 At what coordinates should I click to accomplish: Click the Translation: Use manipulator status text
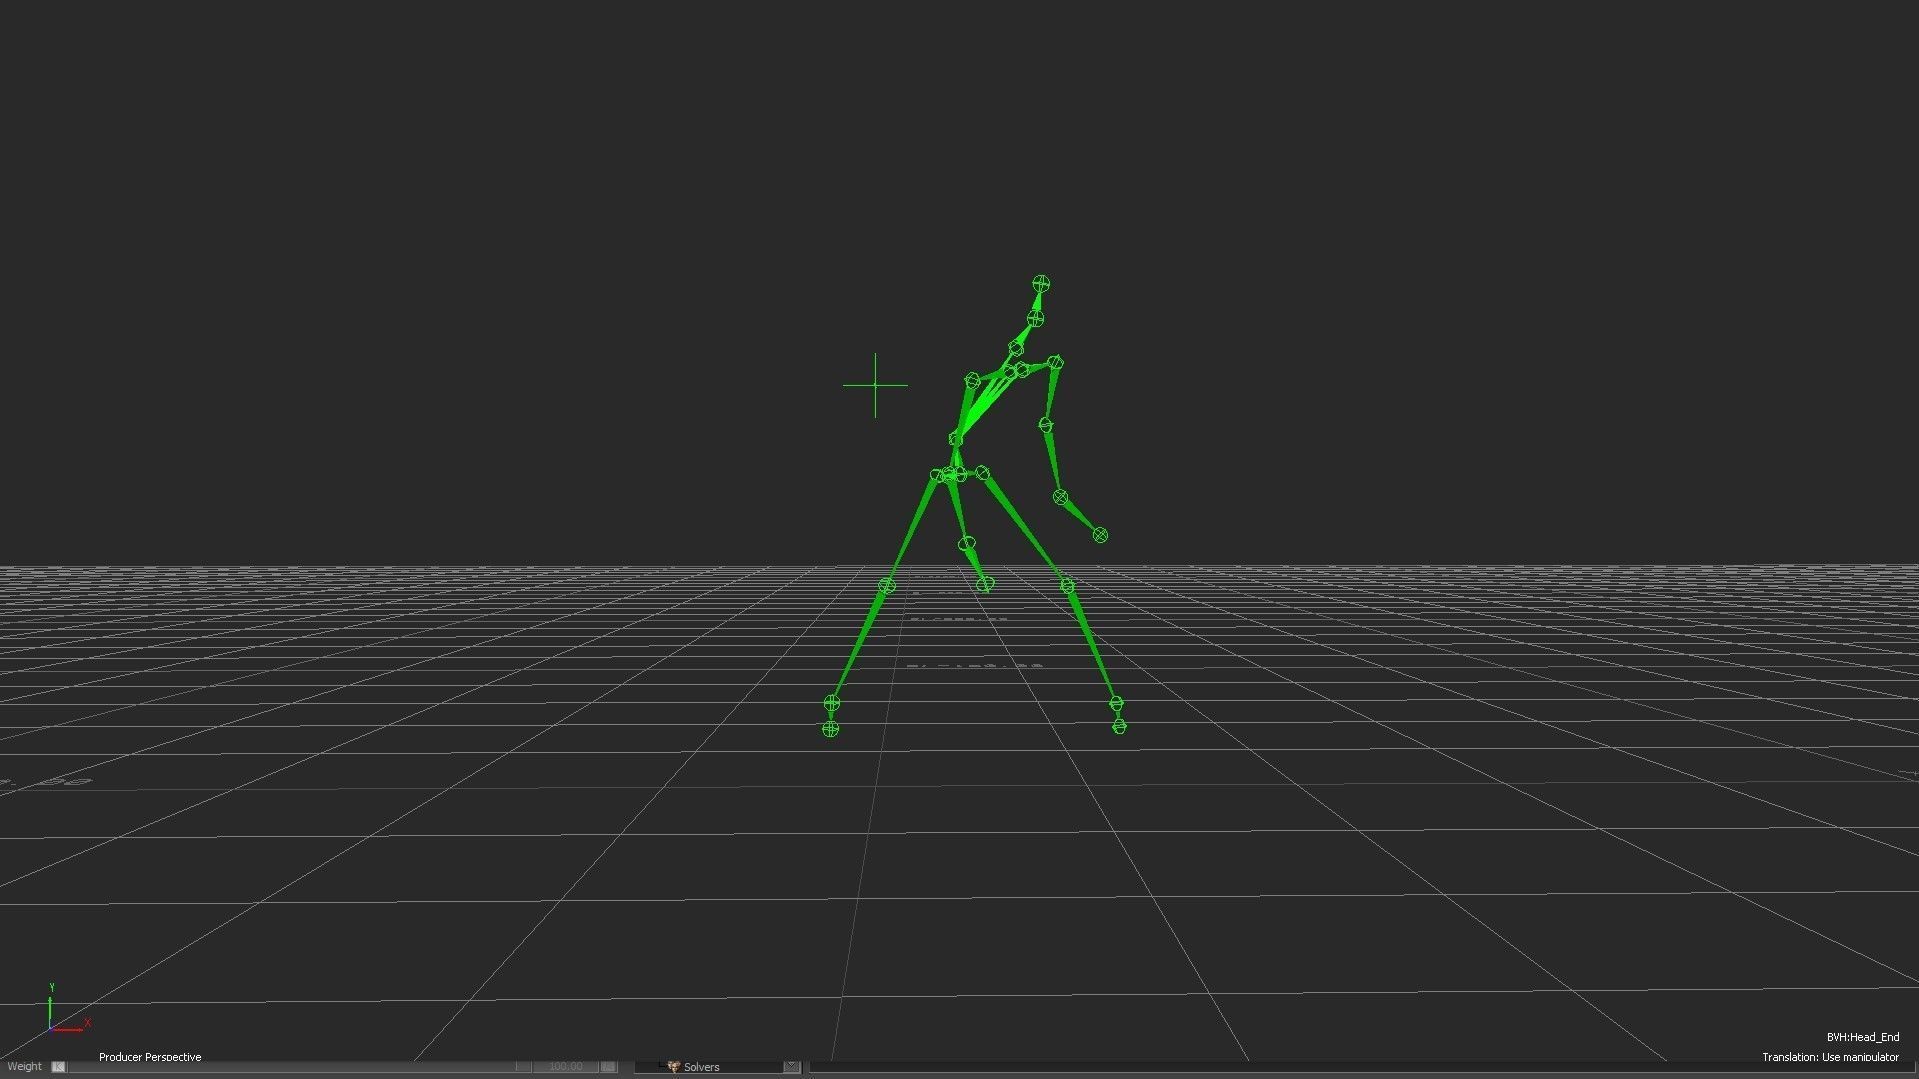pos(1830,1057)
